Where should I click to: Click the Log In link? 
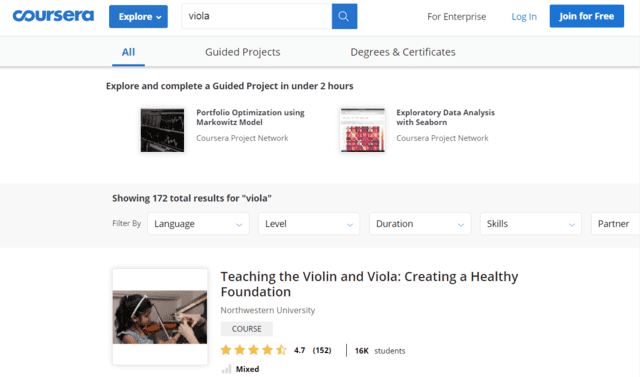pyautogui.click(x=524, y=17)
